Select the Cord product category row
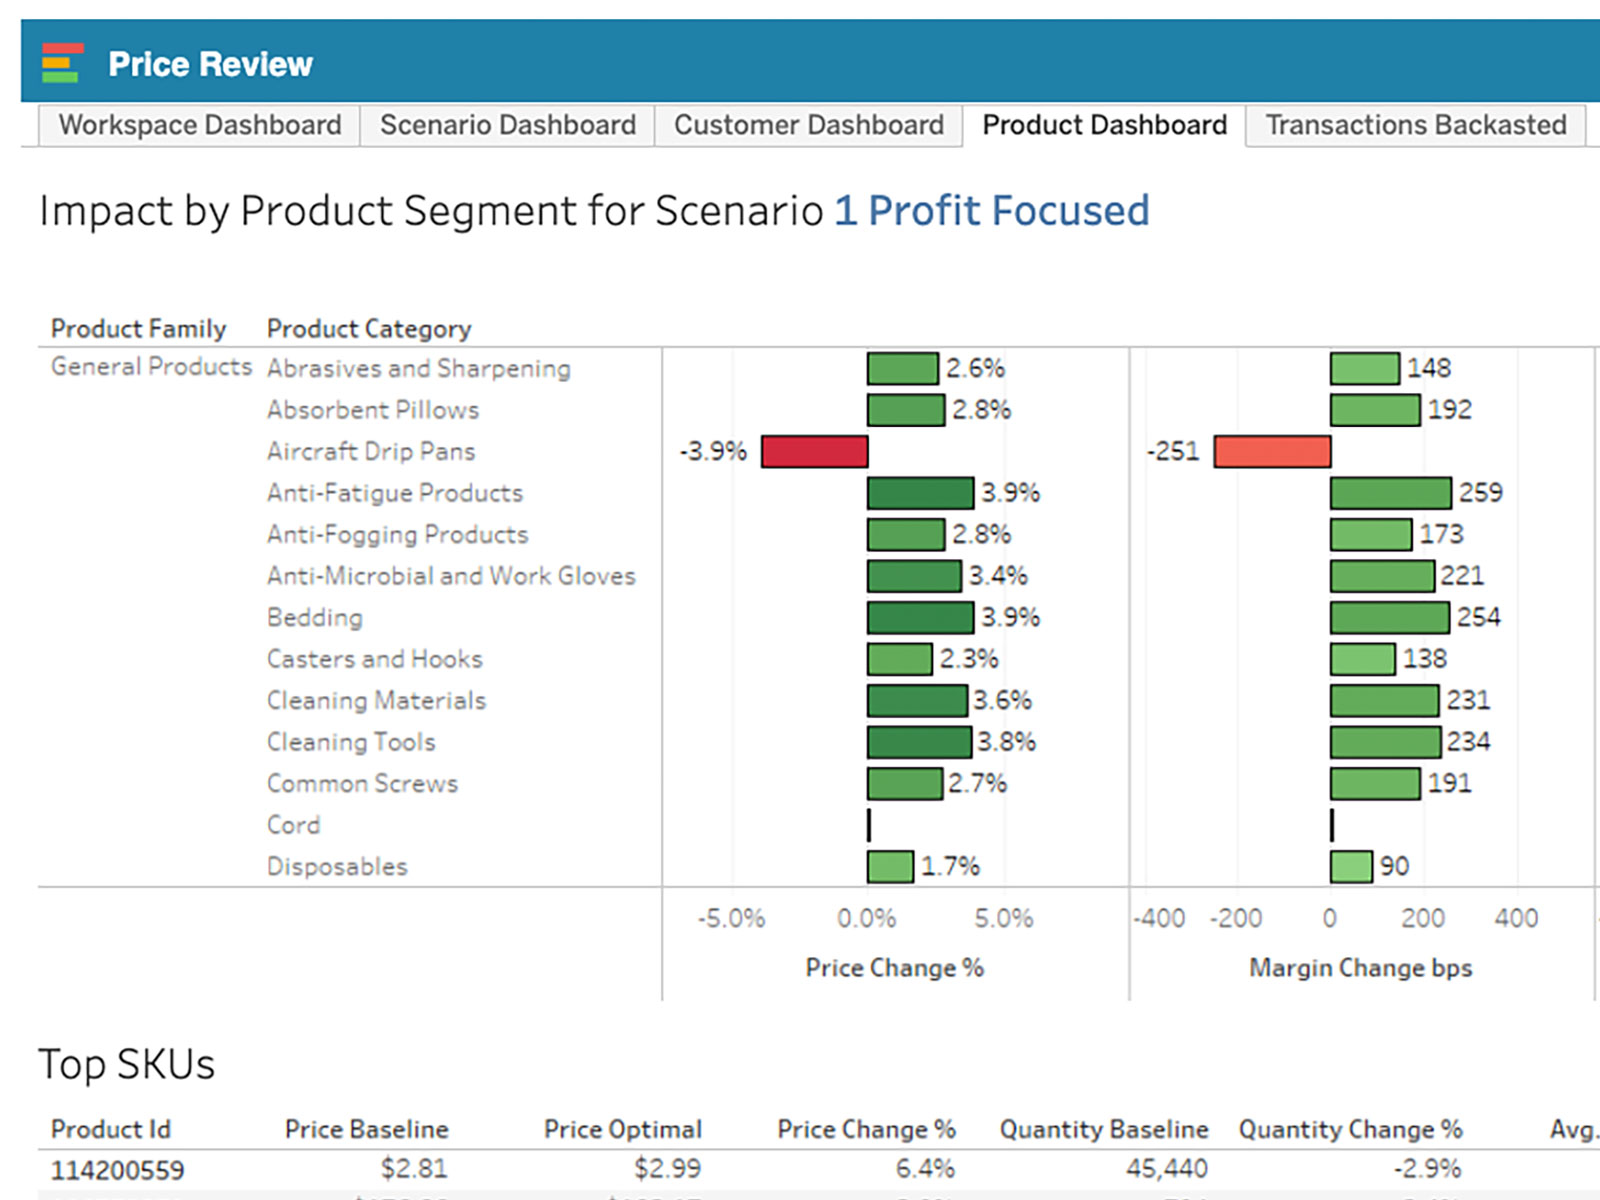 (293, 825)
